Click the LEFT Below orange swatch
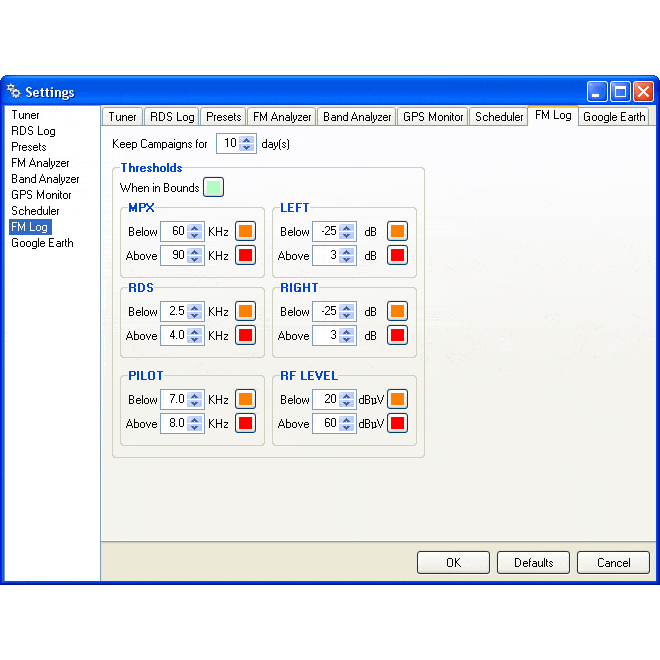The height and width of the screenshot is (660, 660). click(397, 231)
